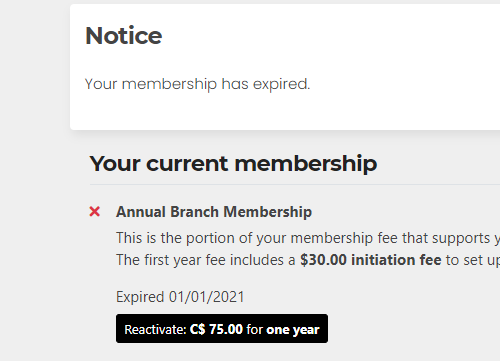Click the divider under 'Your current membership'
The width and height of the screenshot is (500, 361).
click(x=295, y=184)
